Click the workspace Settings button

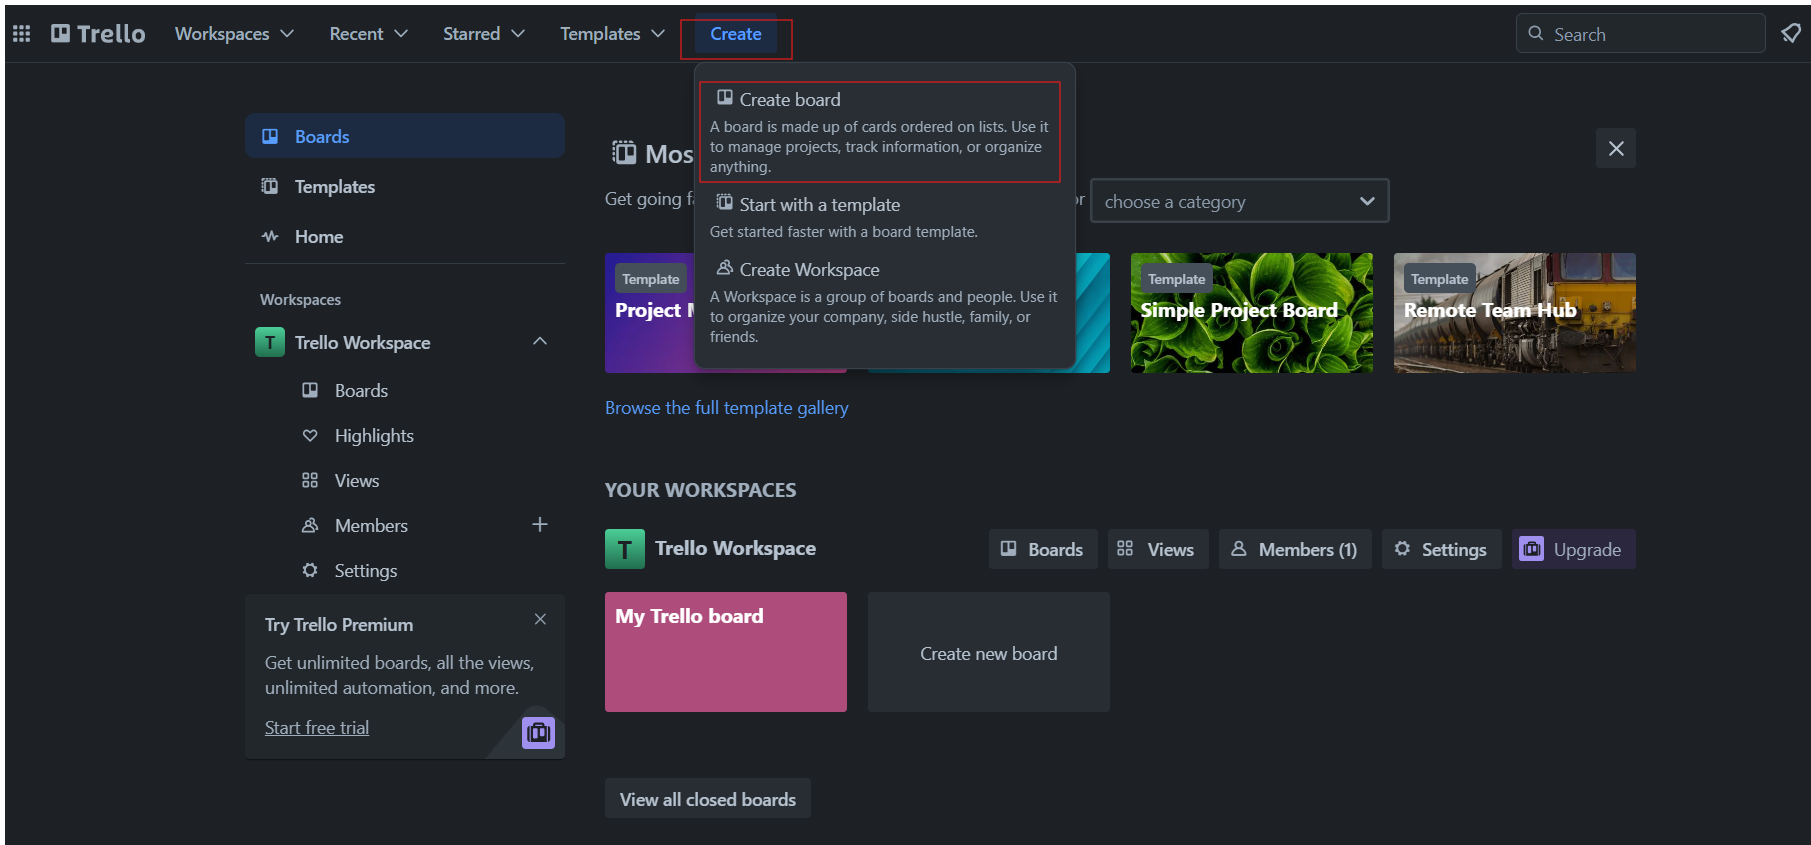(1442, 549)
